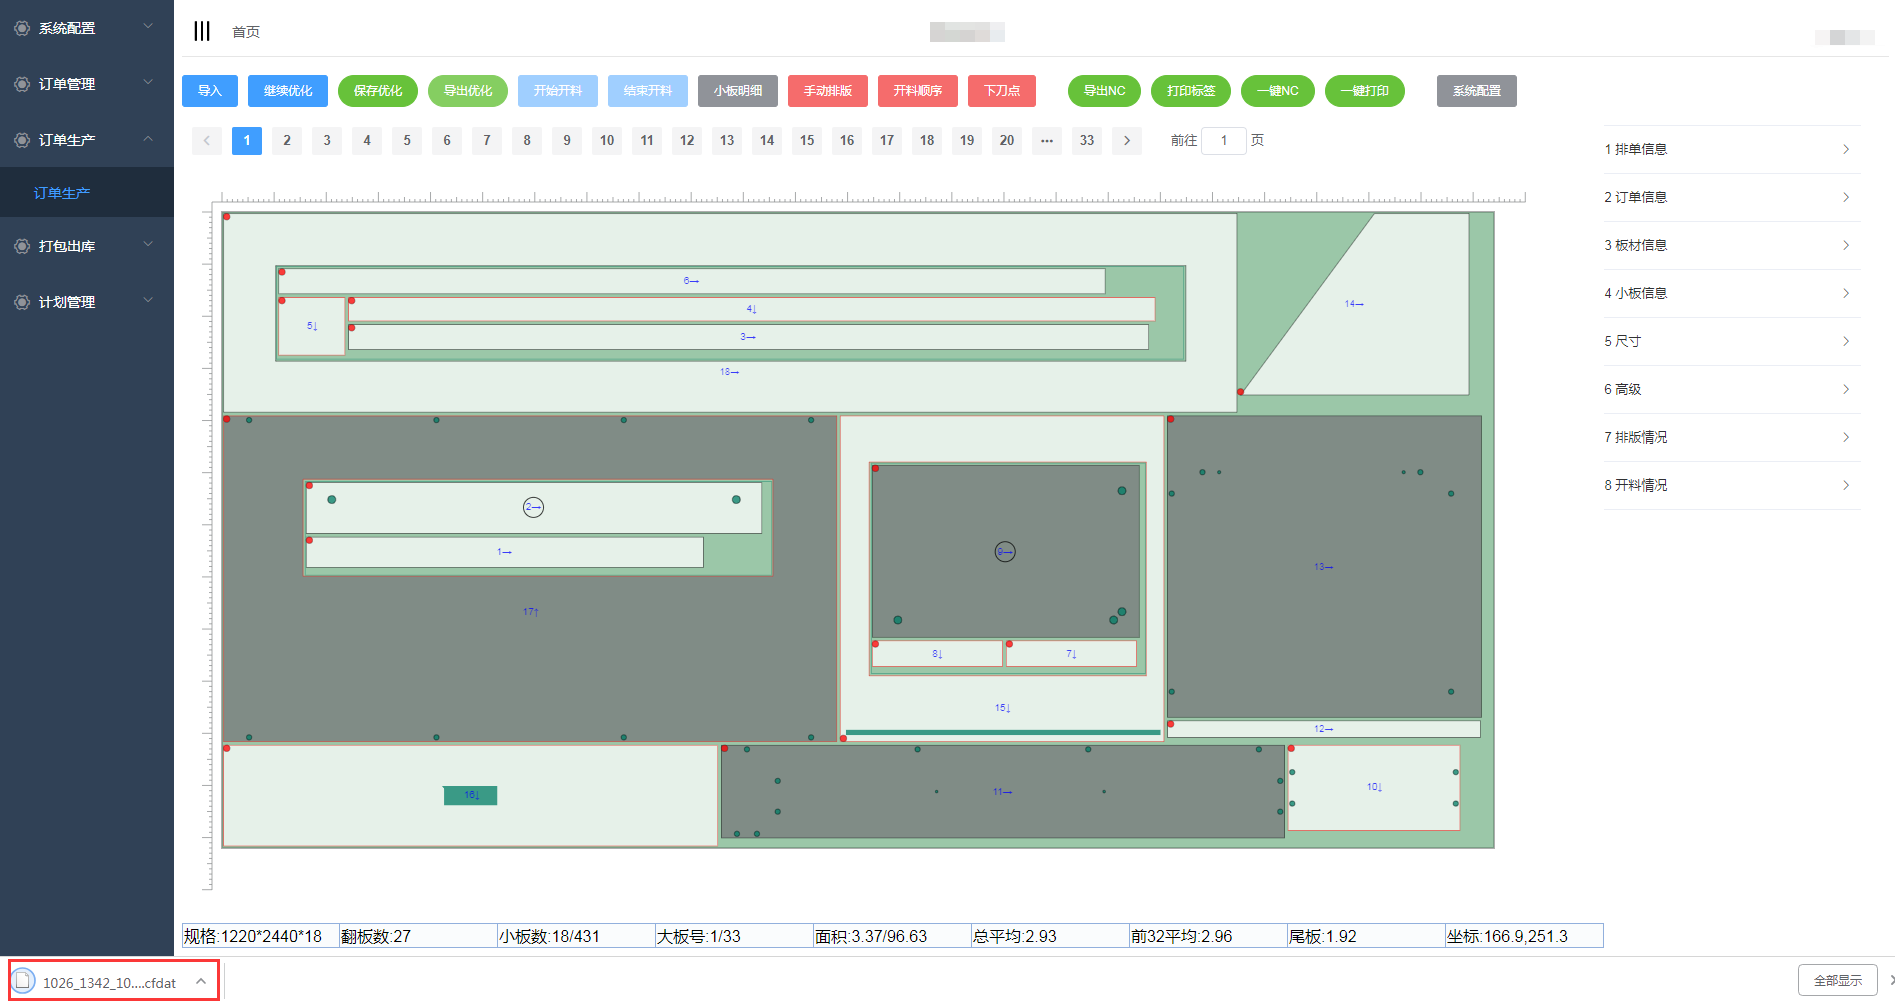Switch to the 首页 breadcrumb tab
1895x1001 pixels.
(x=246, y=32)
